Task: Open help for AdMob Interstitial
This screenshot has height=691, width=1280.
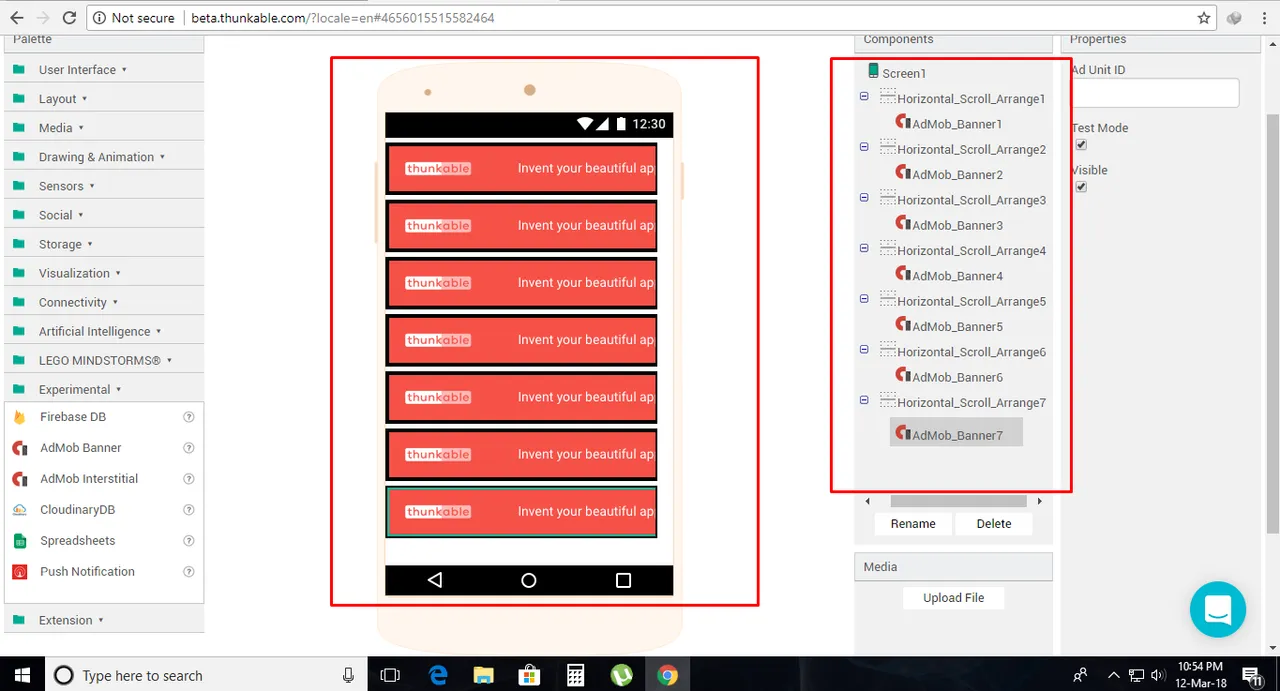Action: [x=188, y=479]
